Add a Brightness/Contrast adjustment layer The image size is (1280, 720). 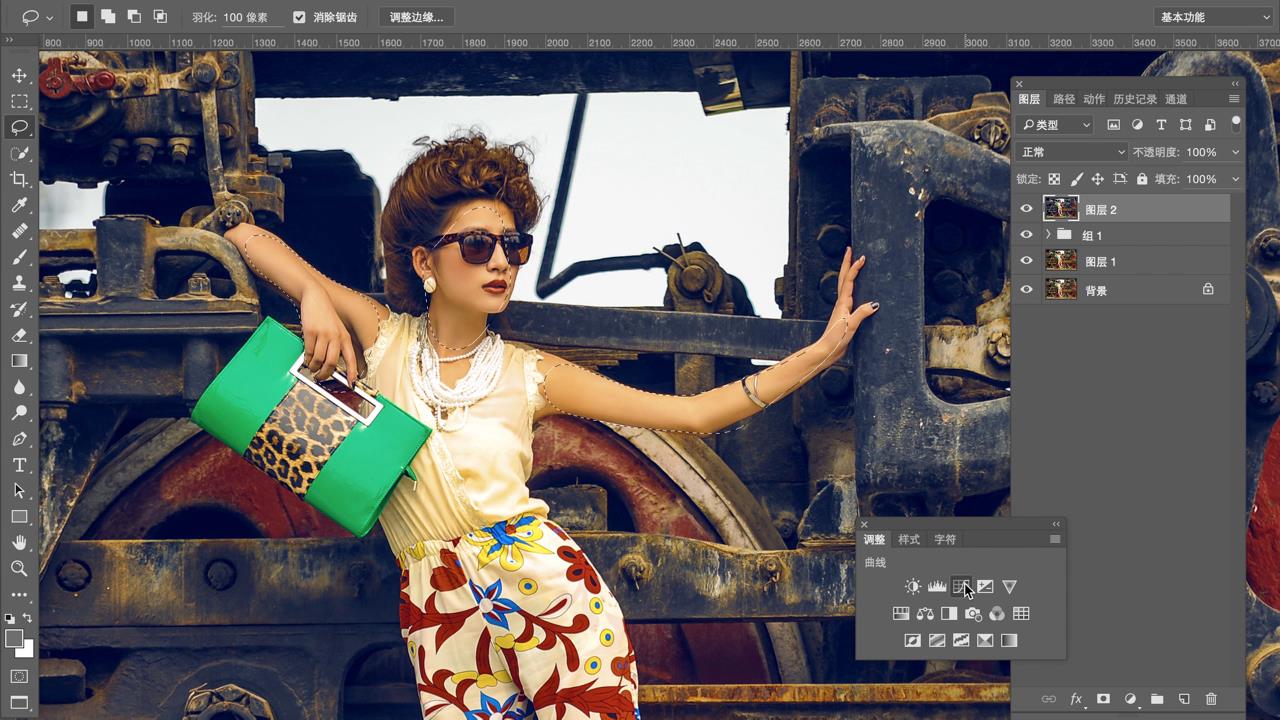point(913,587)
